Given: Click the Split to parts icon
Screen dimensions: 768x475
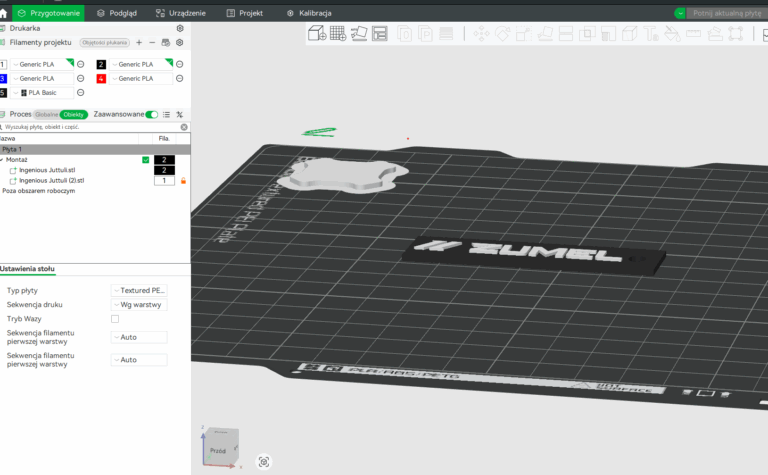Looking at the screenshot, I should point(425,34).
